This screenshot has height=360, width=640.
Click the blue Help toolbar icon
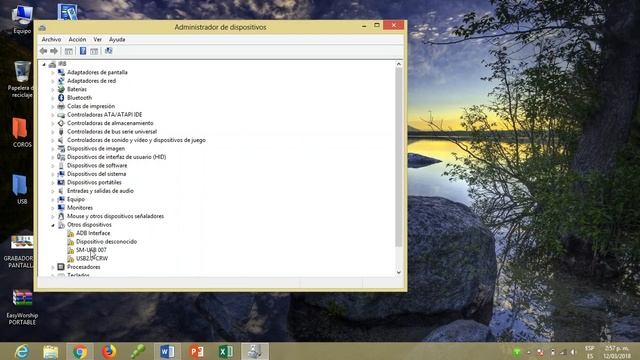tap(83, 51)
